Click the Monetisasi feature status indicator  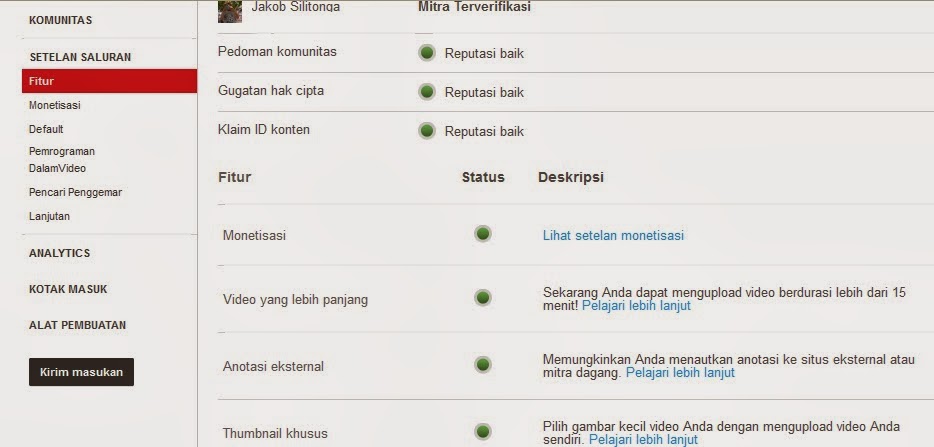tap(482, 234)
